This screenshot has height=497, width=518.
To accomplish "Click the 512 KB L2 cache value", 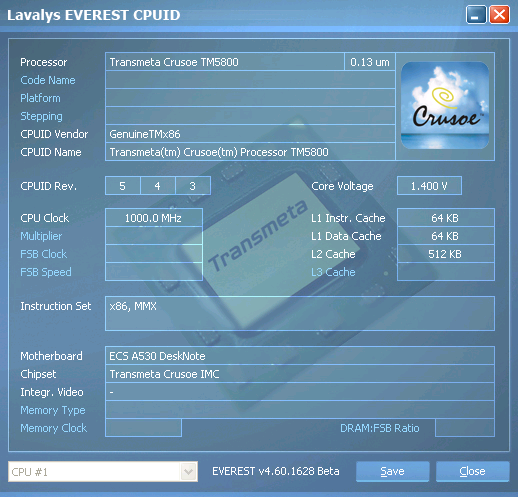I will tap(445, 254).
